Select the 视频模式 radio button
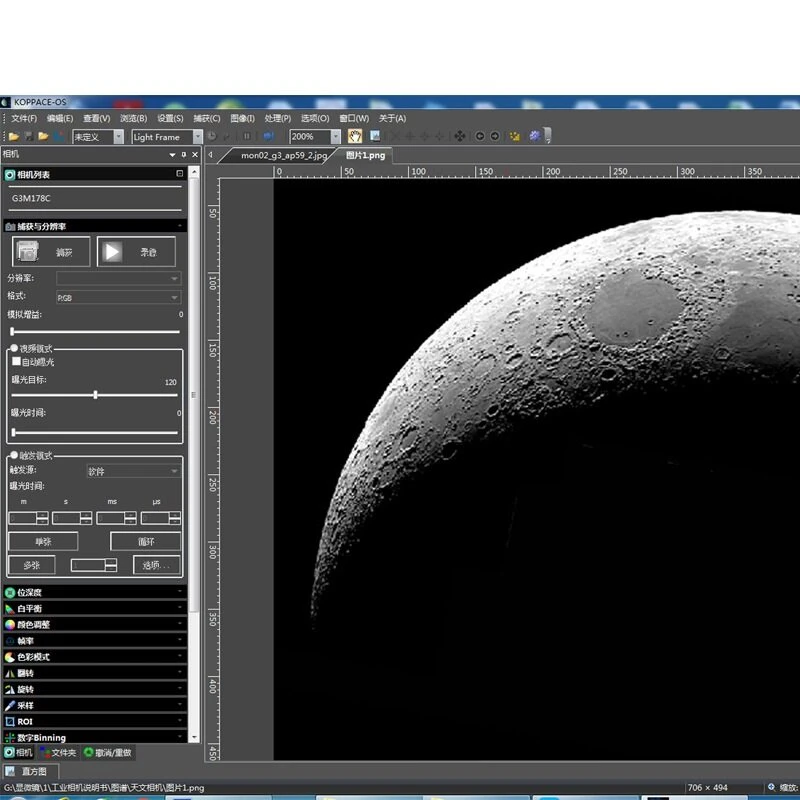 coord(14,348)
